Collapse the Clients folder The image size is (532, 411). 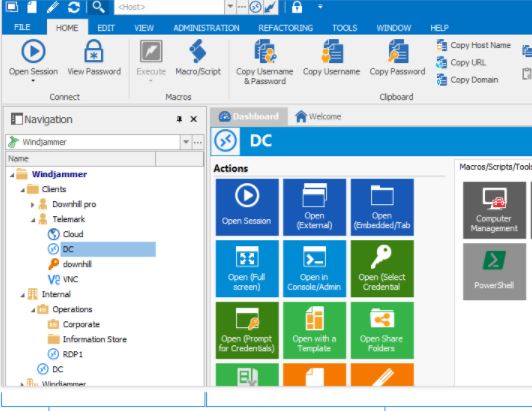(22, 190)
